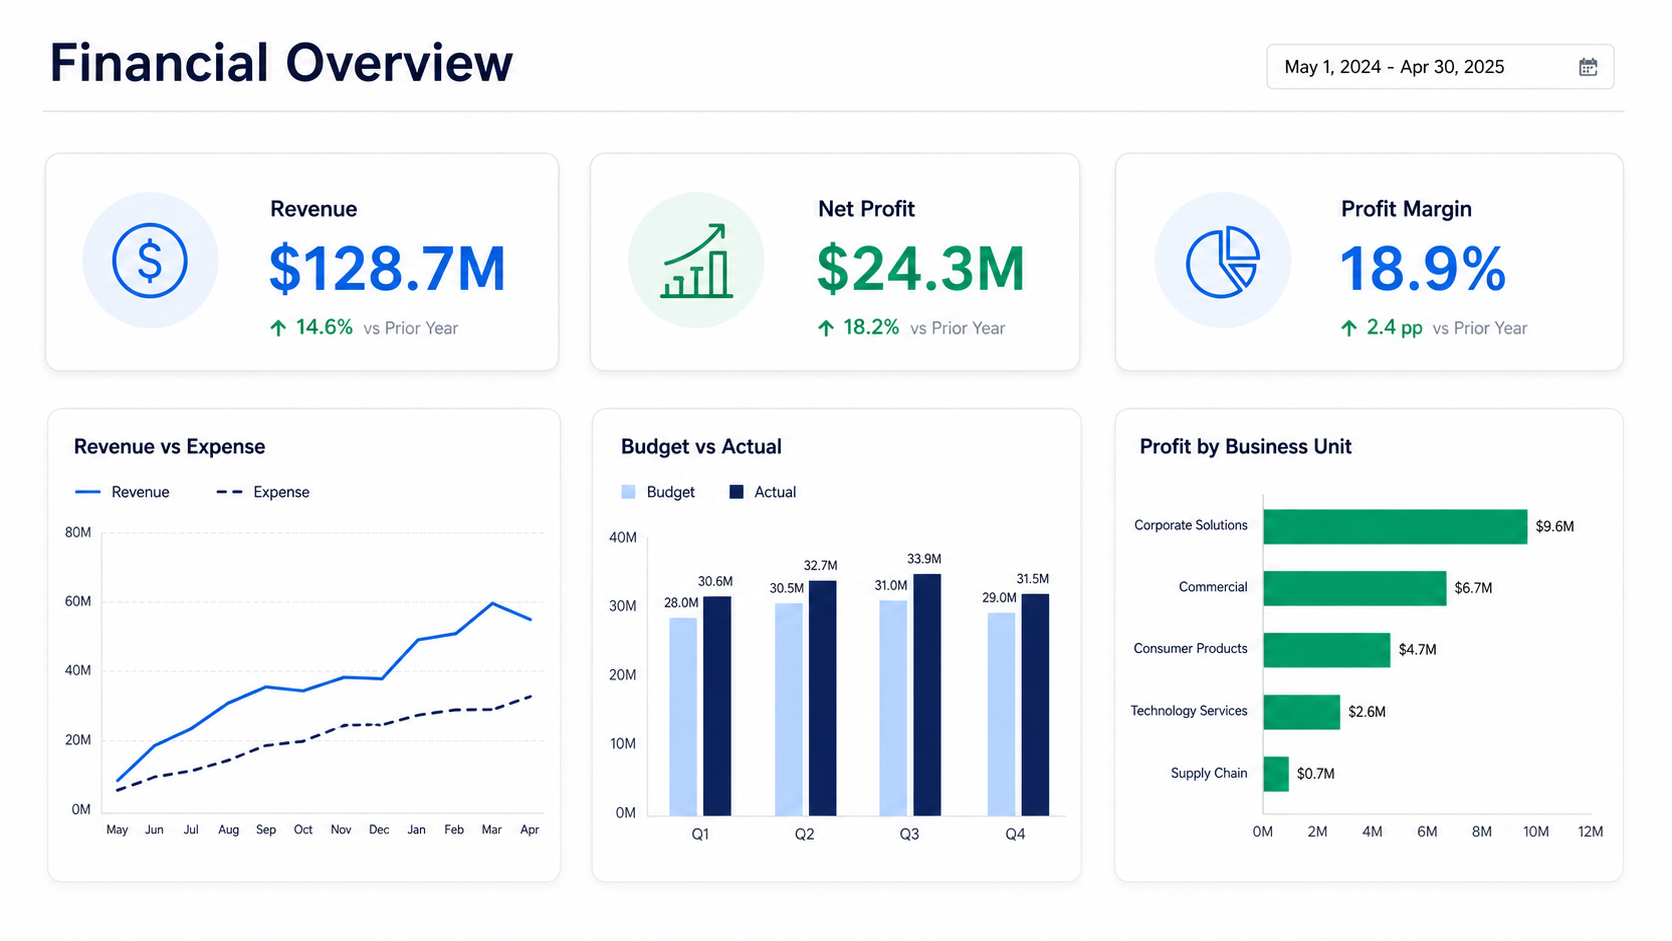1672x941 pixels.
Task: Click the Q3 axis label
Action: click(x=909, y=834)
